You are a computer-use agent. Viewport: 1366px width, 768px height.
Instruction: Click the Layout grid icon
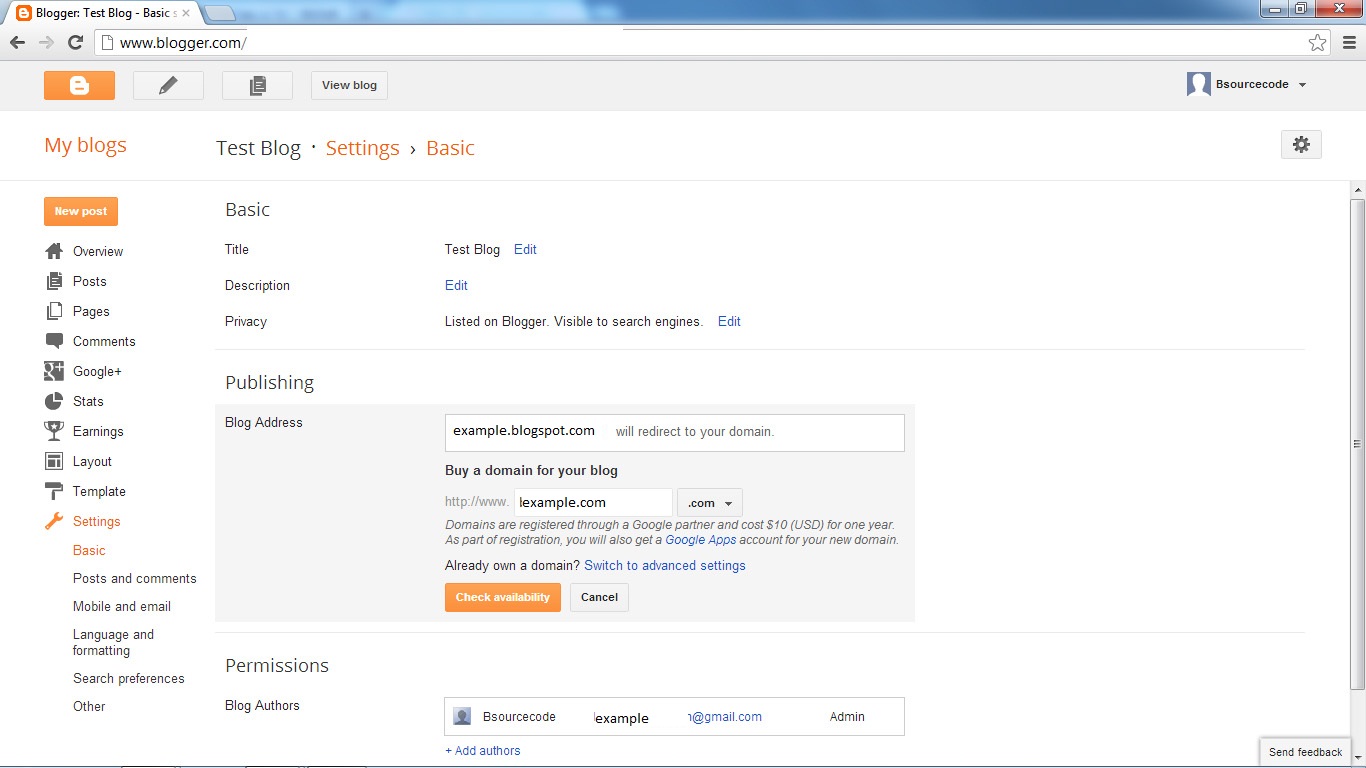point(54,461)
